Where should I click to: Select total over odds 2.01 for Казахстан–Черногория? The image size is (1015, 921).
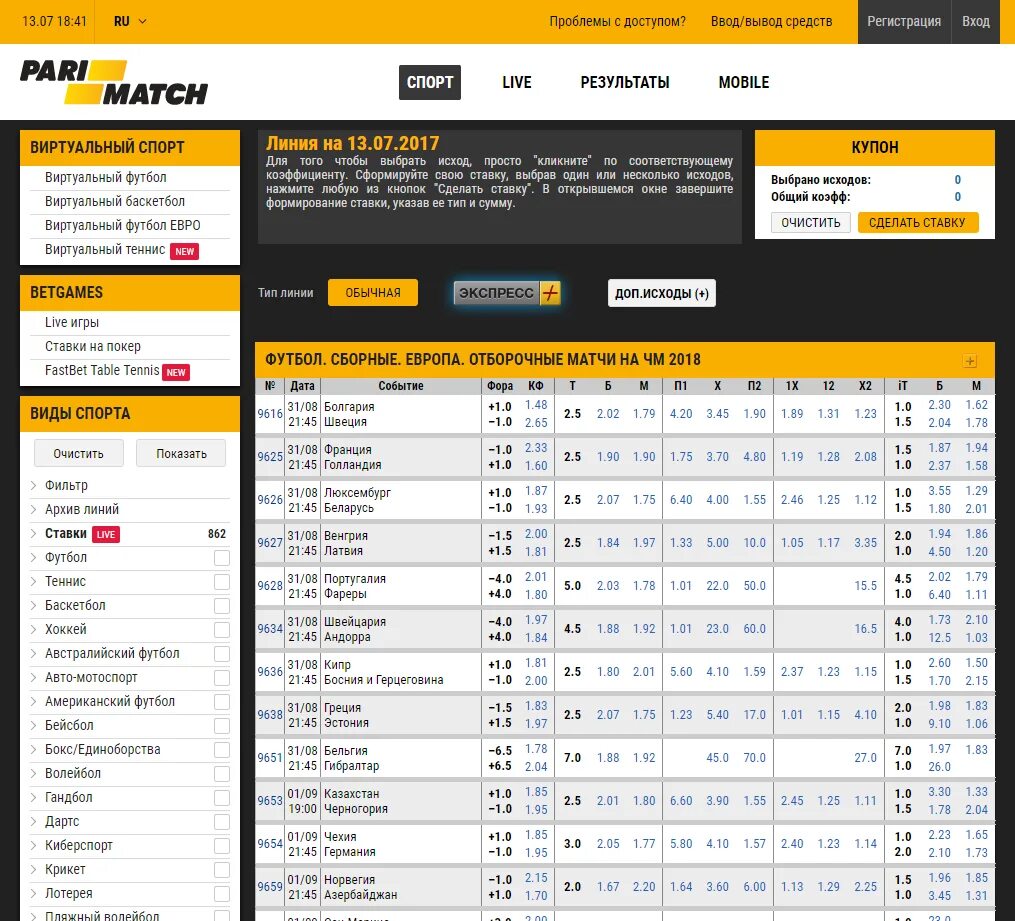point(608,801)
